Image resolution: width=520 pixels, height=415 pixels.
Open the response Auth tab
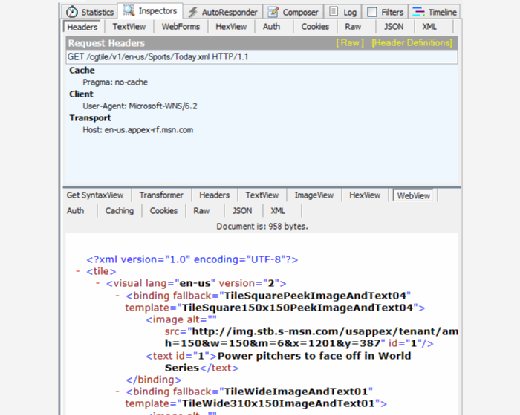click(x=75, y=211)
